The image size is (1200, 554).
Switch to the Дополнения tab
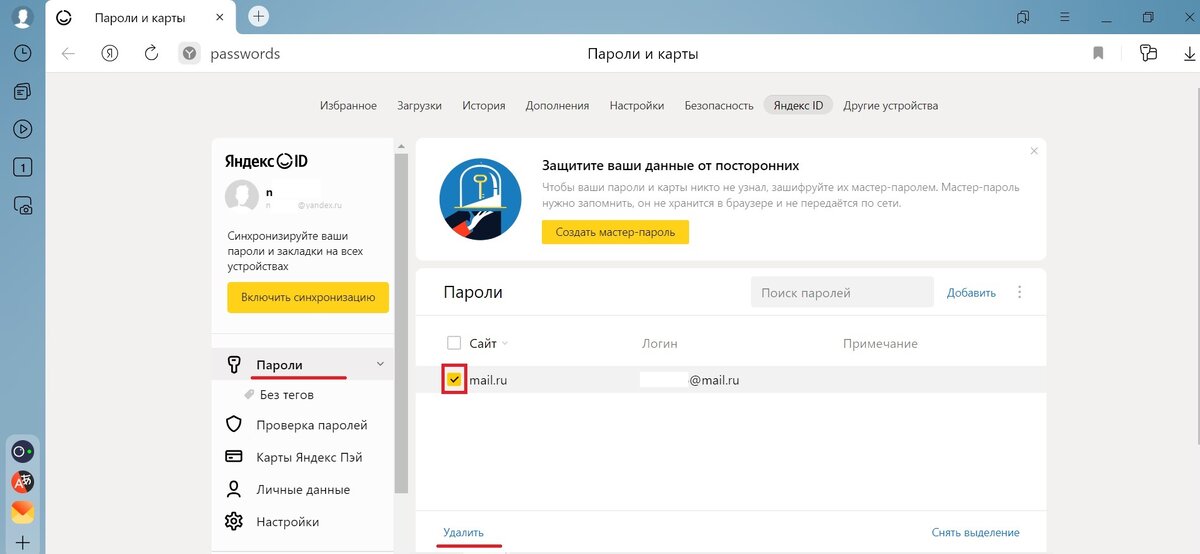coord(557,105)
